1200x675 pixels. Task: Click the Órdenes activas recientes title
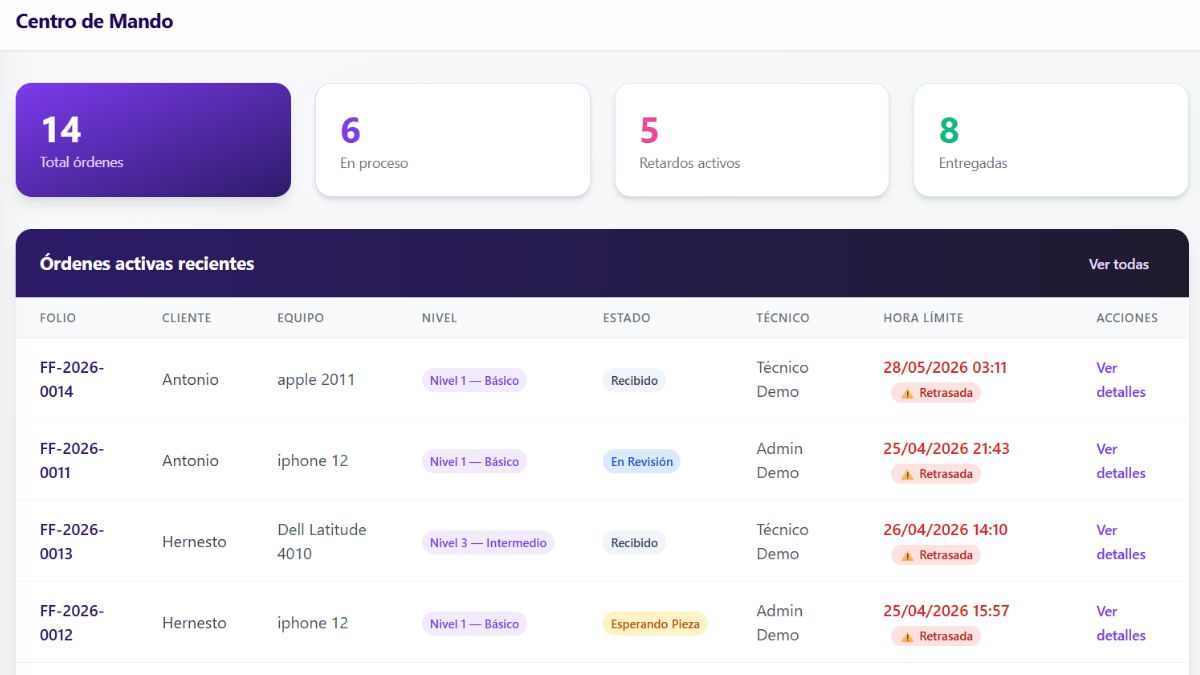tap(147, 264)
